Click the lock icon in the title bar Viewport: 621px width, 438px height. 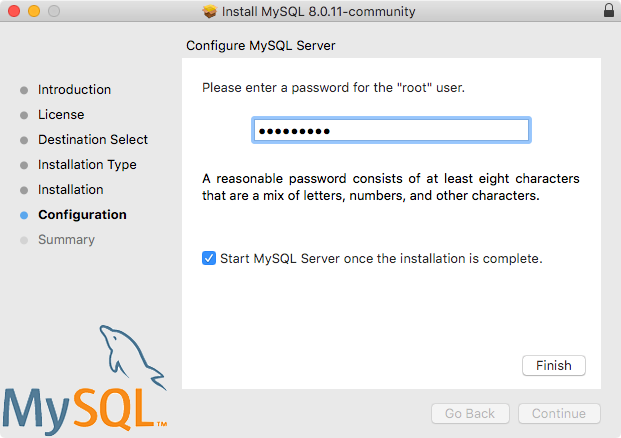click(x=609, y=12)
